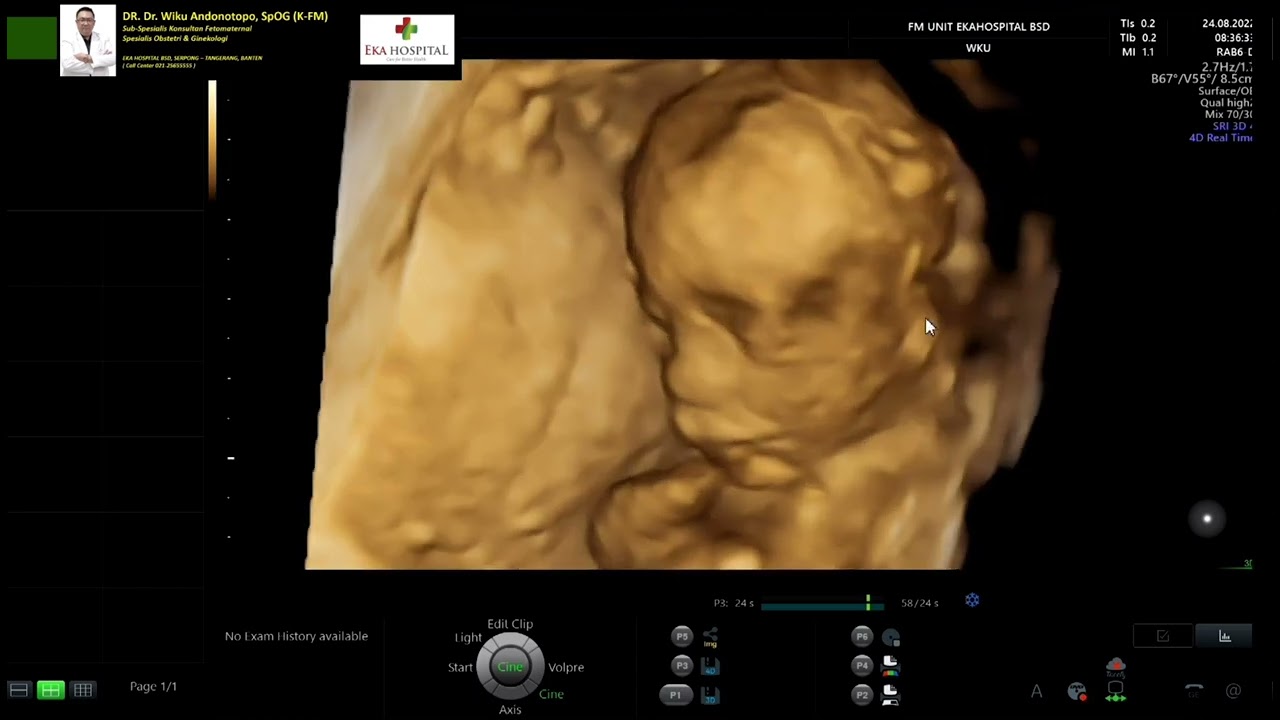Select the multi-column grid clipboard layout icon
Screen dimensions: 1280x720
[83, 690]
